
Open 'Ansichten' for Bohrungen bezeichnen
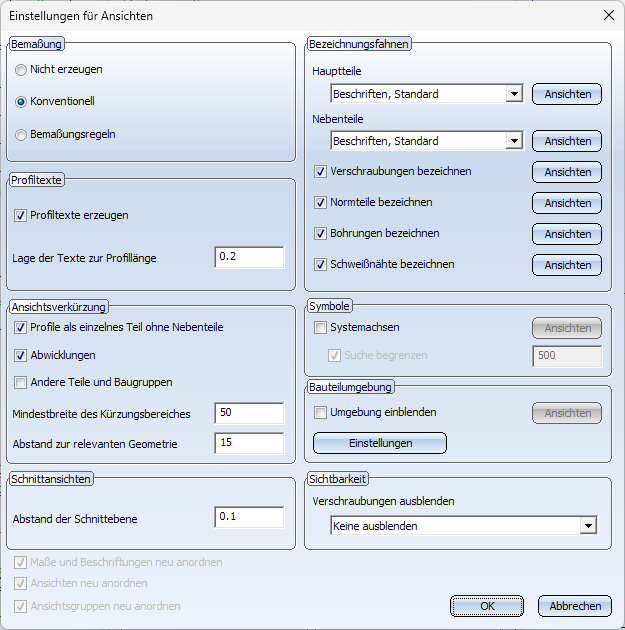[x=567, y=234]
